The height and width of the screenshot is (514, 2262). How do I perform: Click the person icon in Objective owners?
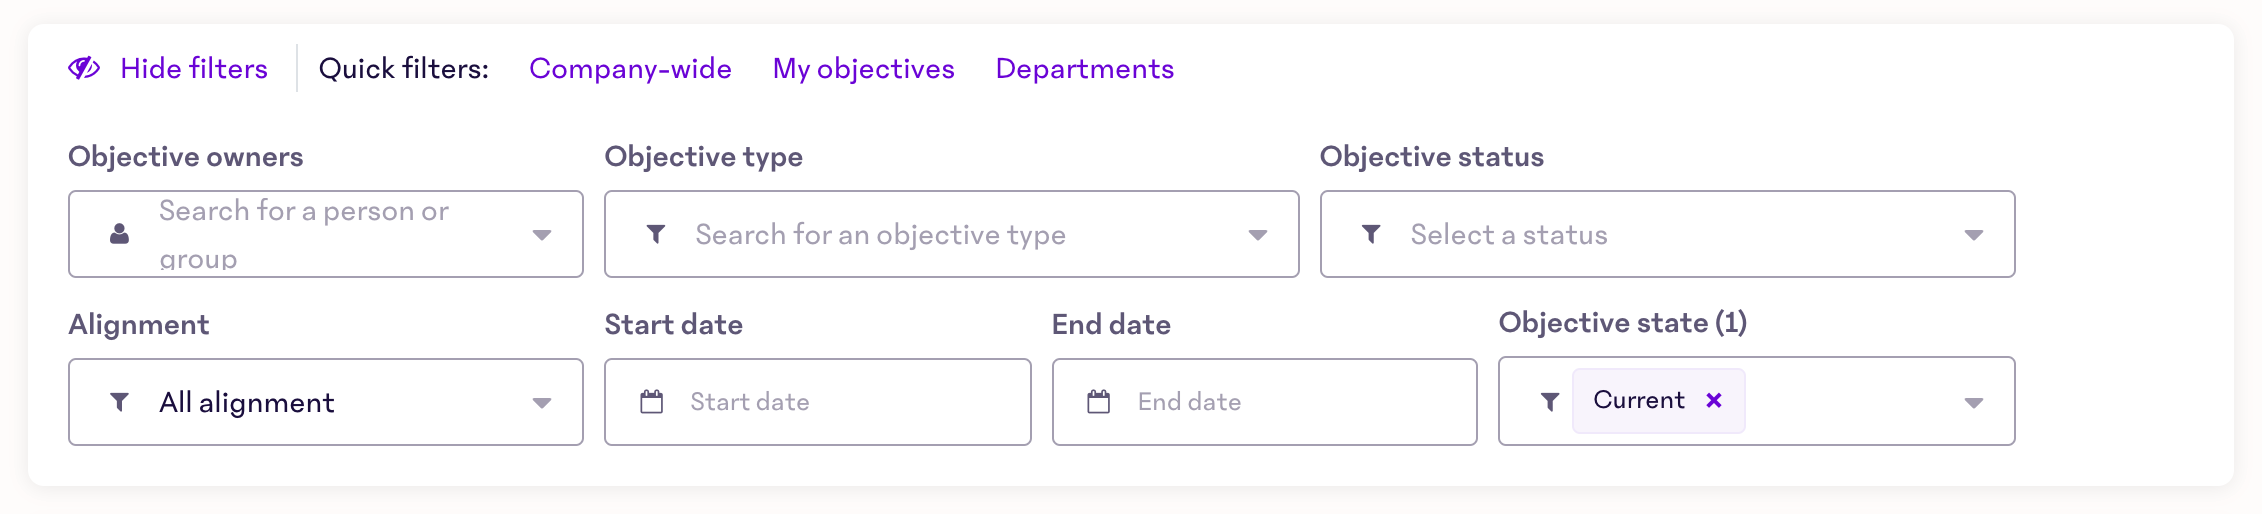tap(119, 234)
